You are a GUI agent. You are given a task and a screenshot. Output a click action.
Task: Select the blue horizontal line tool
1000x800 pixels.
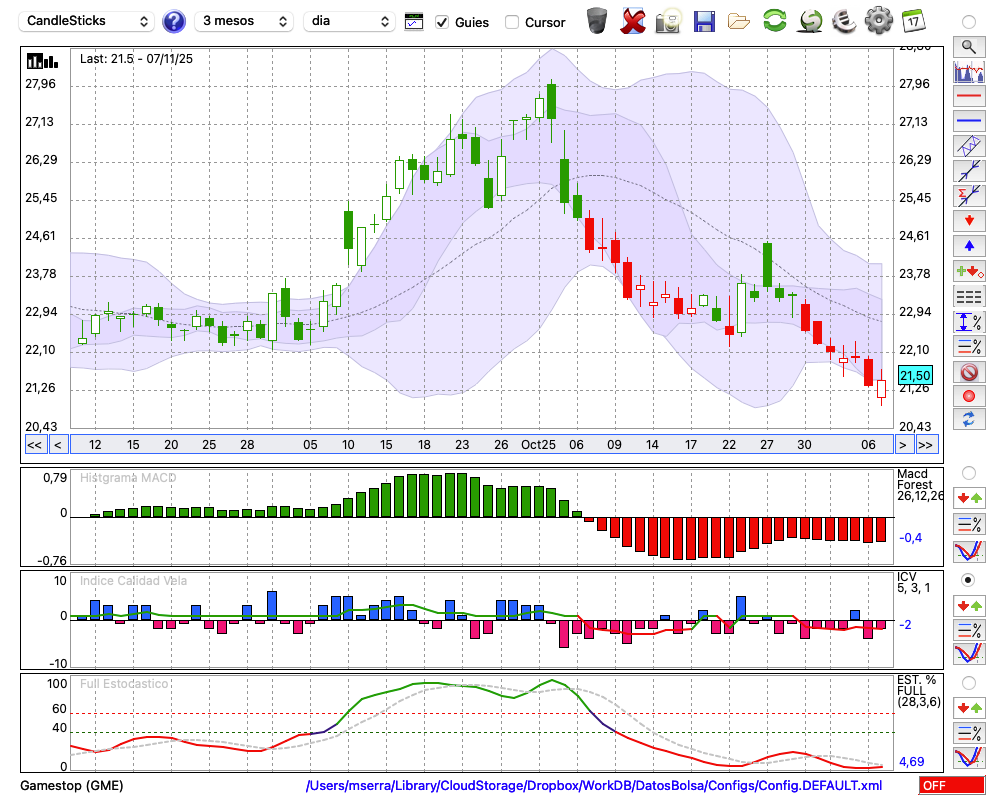click(x=968, y=121)
